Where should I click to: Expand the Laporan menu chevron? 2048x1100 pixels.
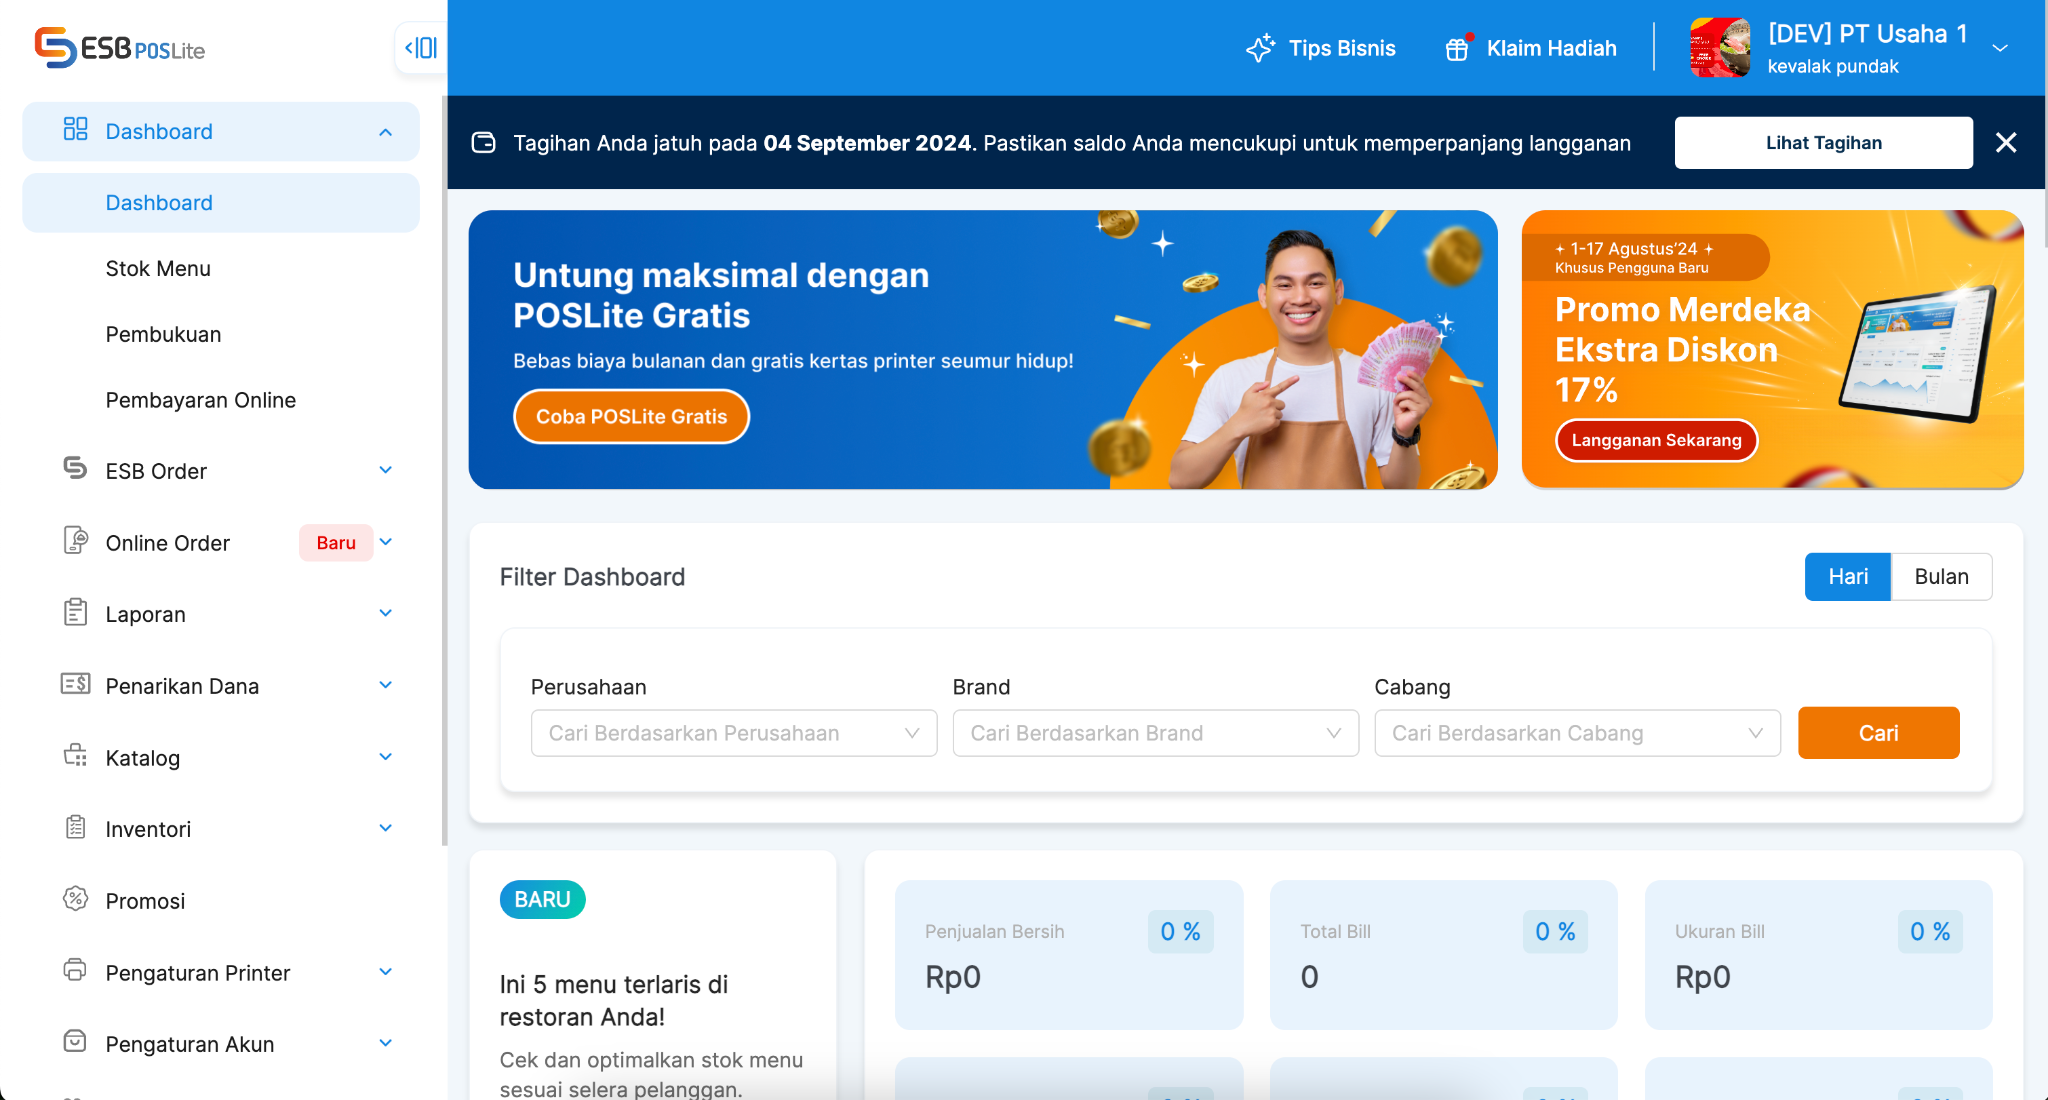click(x=386, y=613)
